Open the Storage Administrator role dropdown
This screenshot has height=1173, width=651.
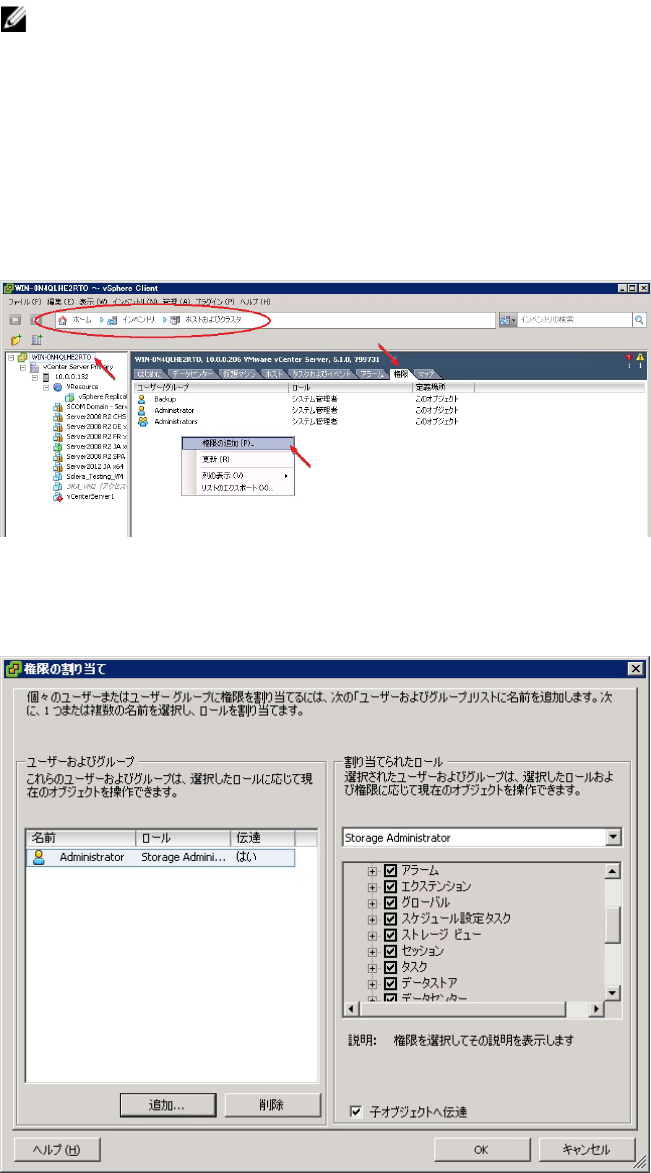pos(614,837)
